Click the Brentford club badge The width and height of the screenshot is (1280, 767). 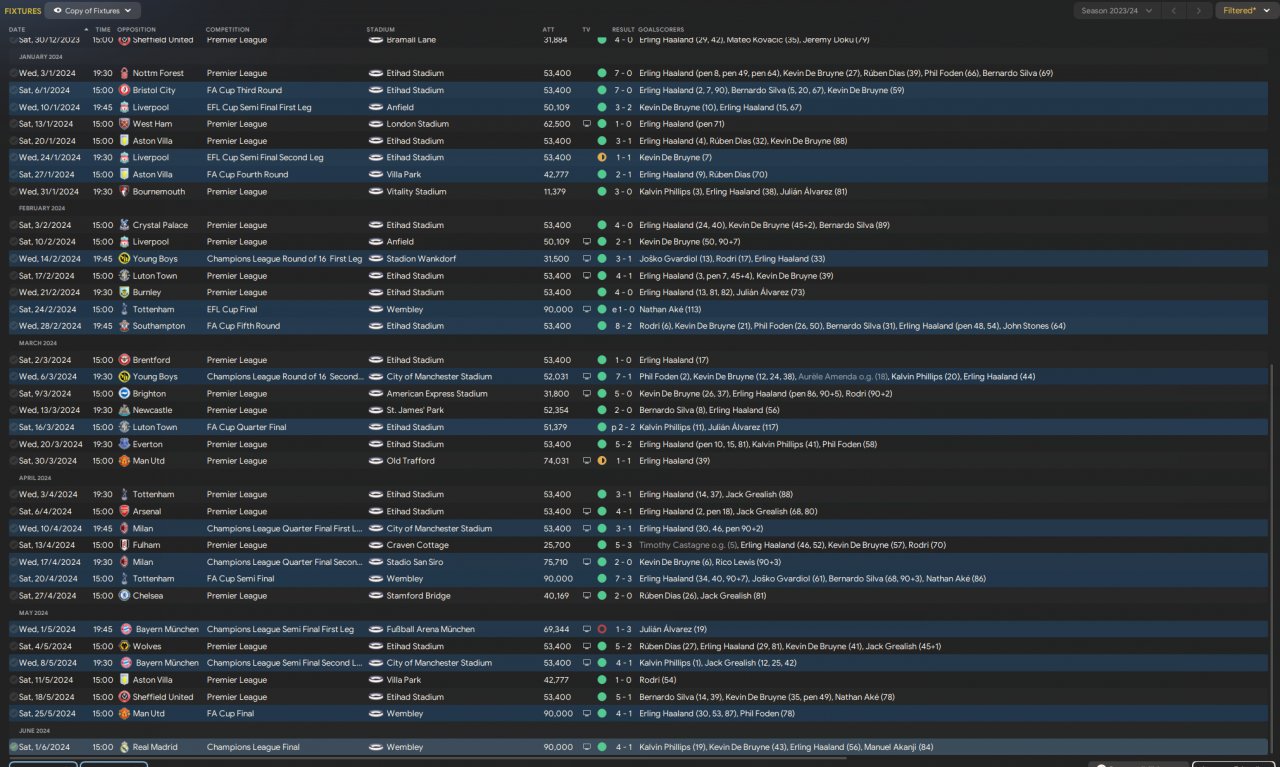click(x=124, y=360)
